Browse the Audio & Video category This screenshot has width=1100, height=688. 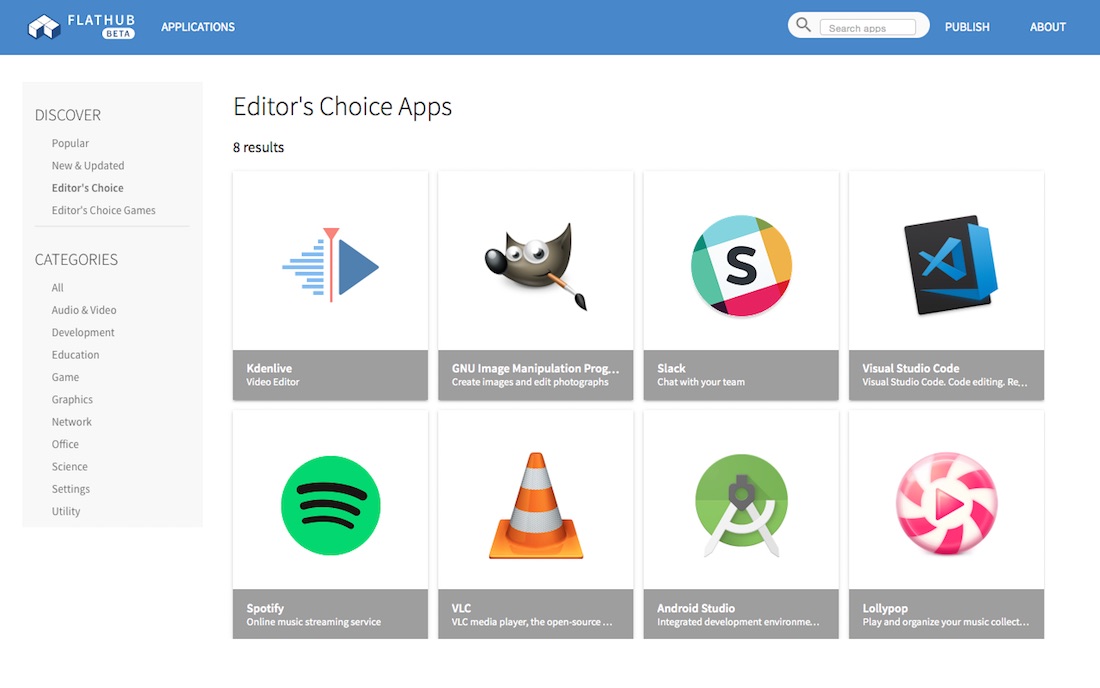click(x=84, y=310)
